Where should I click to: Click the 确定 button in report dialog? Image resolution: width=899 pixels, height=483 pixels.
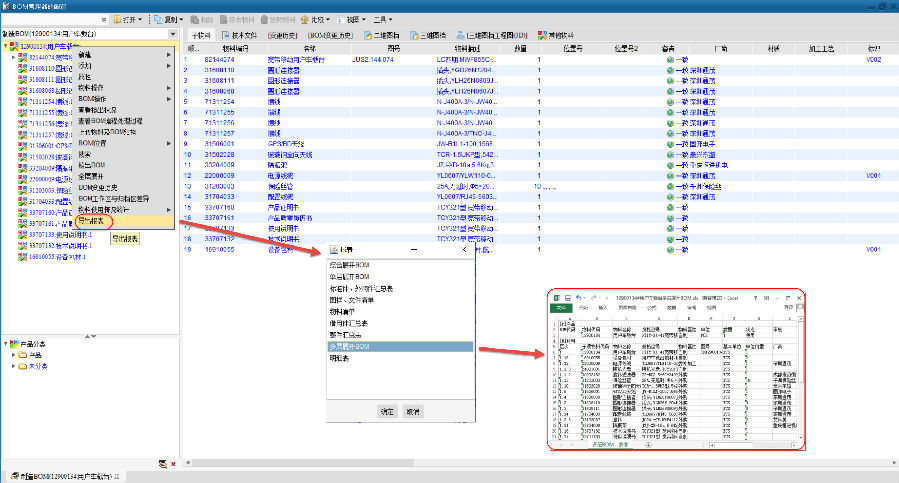[387, 411]
